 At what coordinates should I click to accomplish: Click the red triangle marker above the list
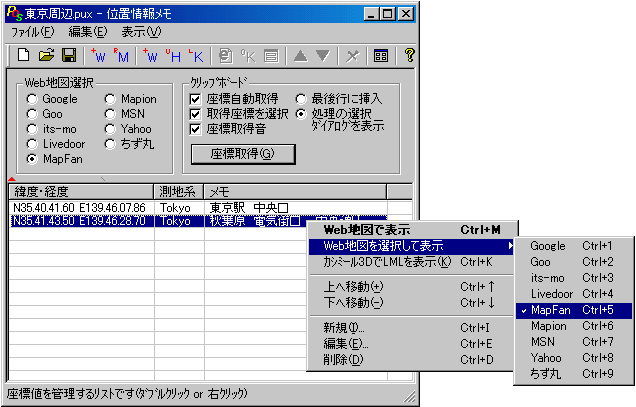pyautogui.click(x=11, y=179)
